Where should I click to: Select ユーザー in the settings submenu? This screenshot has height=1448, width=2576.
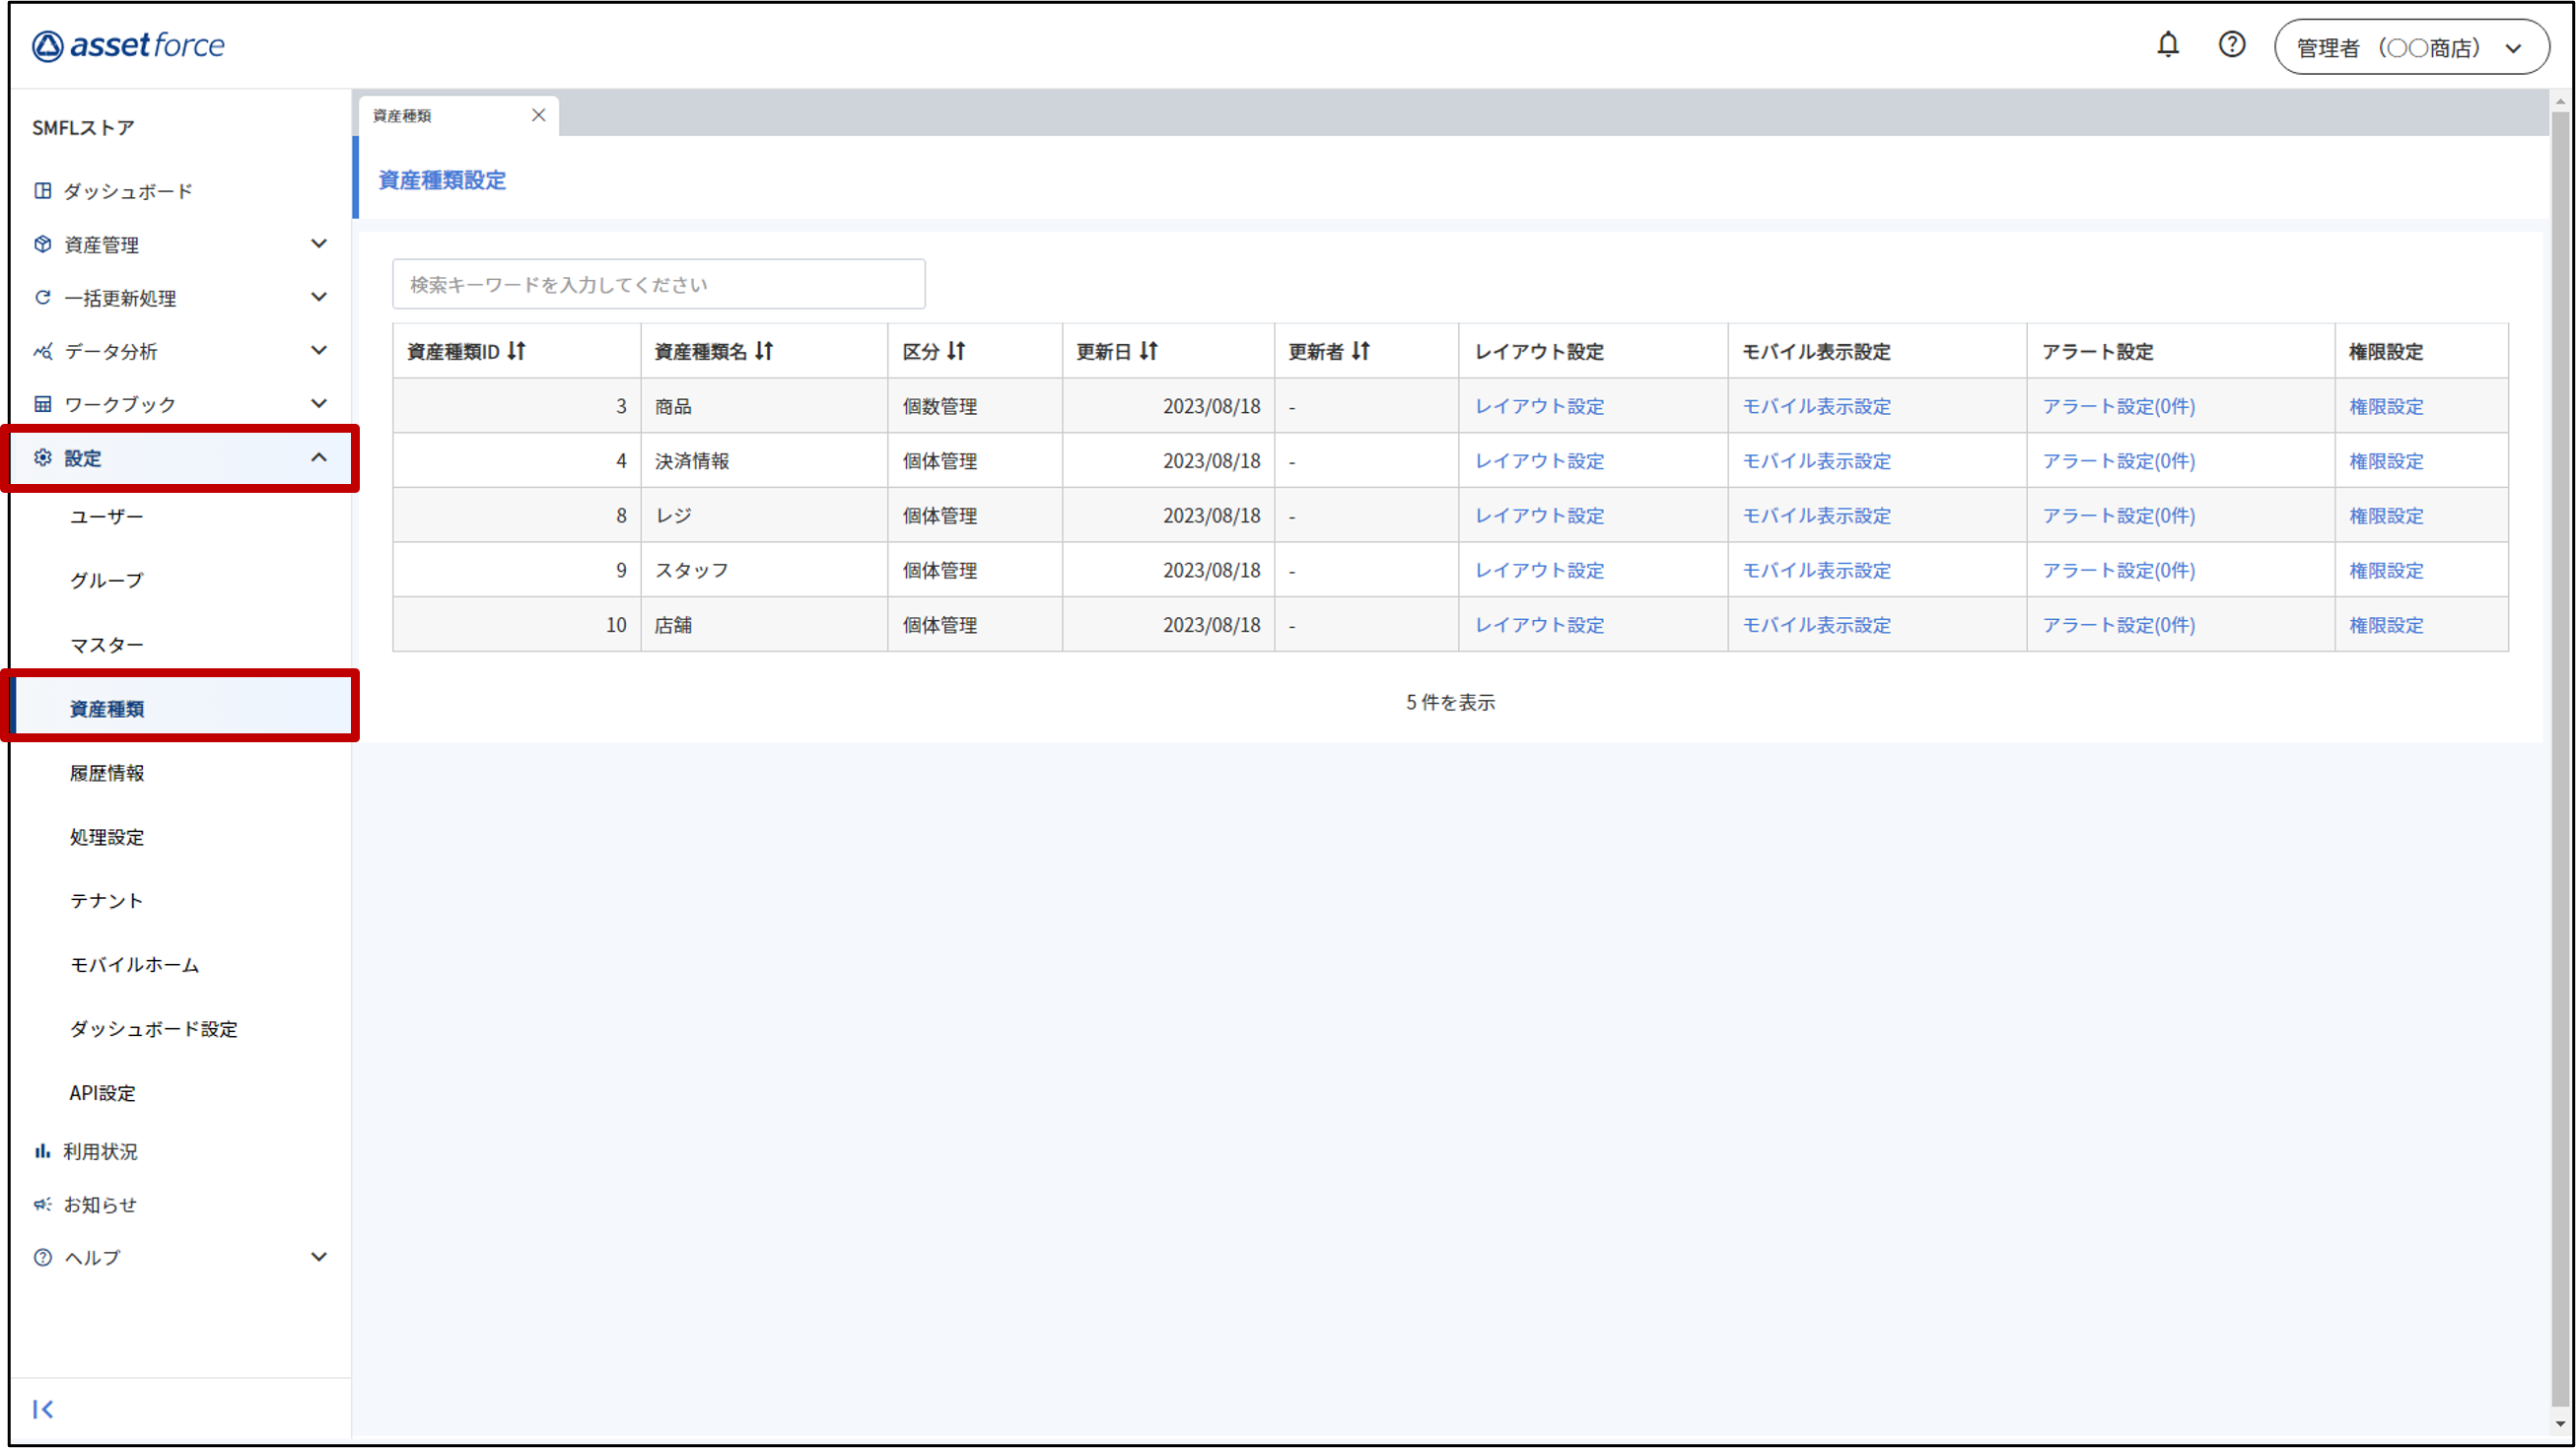point(106,516)
